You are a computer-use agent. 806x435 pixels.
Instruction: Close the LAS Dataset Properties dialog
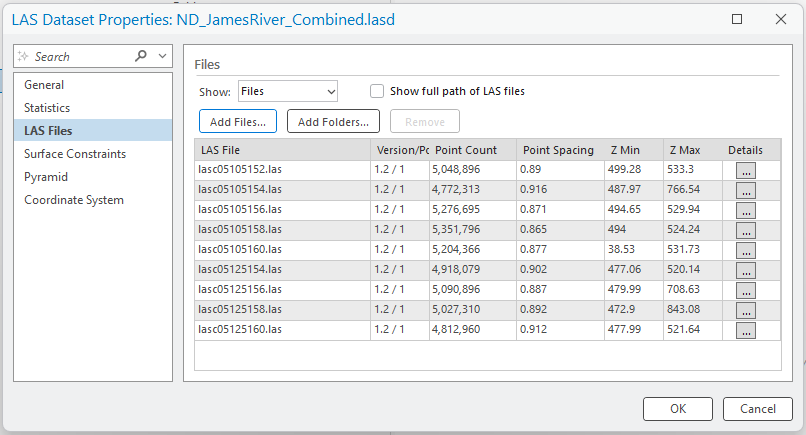(x=780, y=19)
